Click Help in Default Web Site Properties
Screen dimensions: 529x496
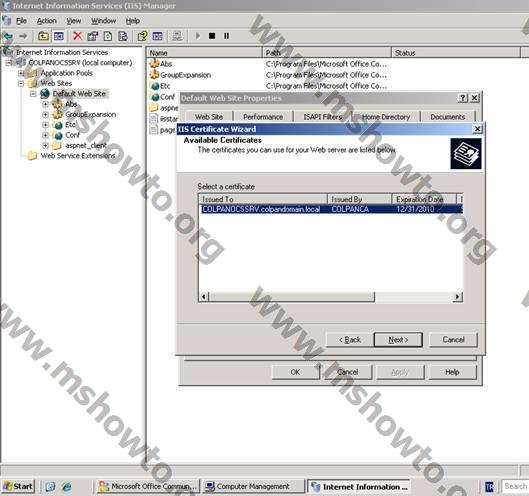point(452,372)
